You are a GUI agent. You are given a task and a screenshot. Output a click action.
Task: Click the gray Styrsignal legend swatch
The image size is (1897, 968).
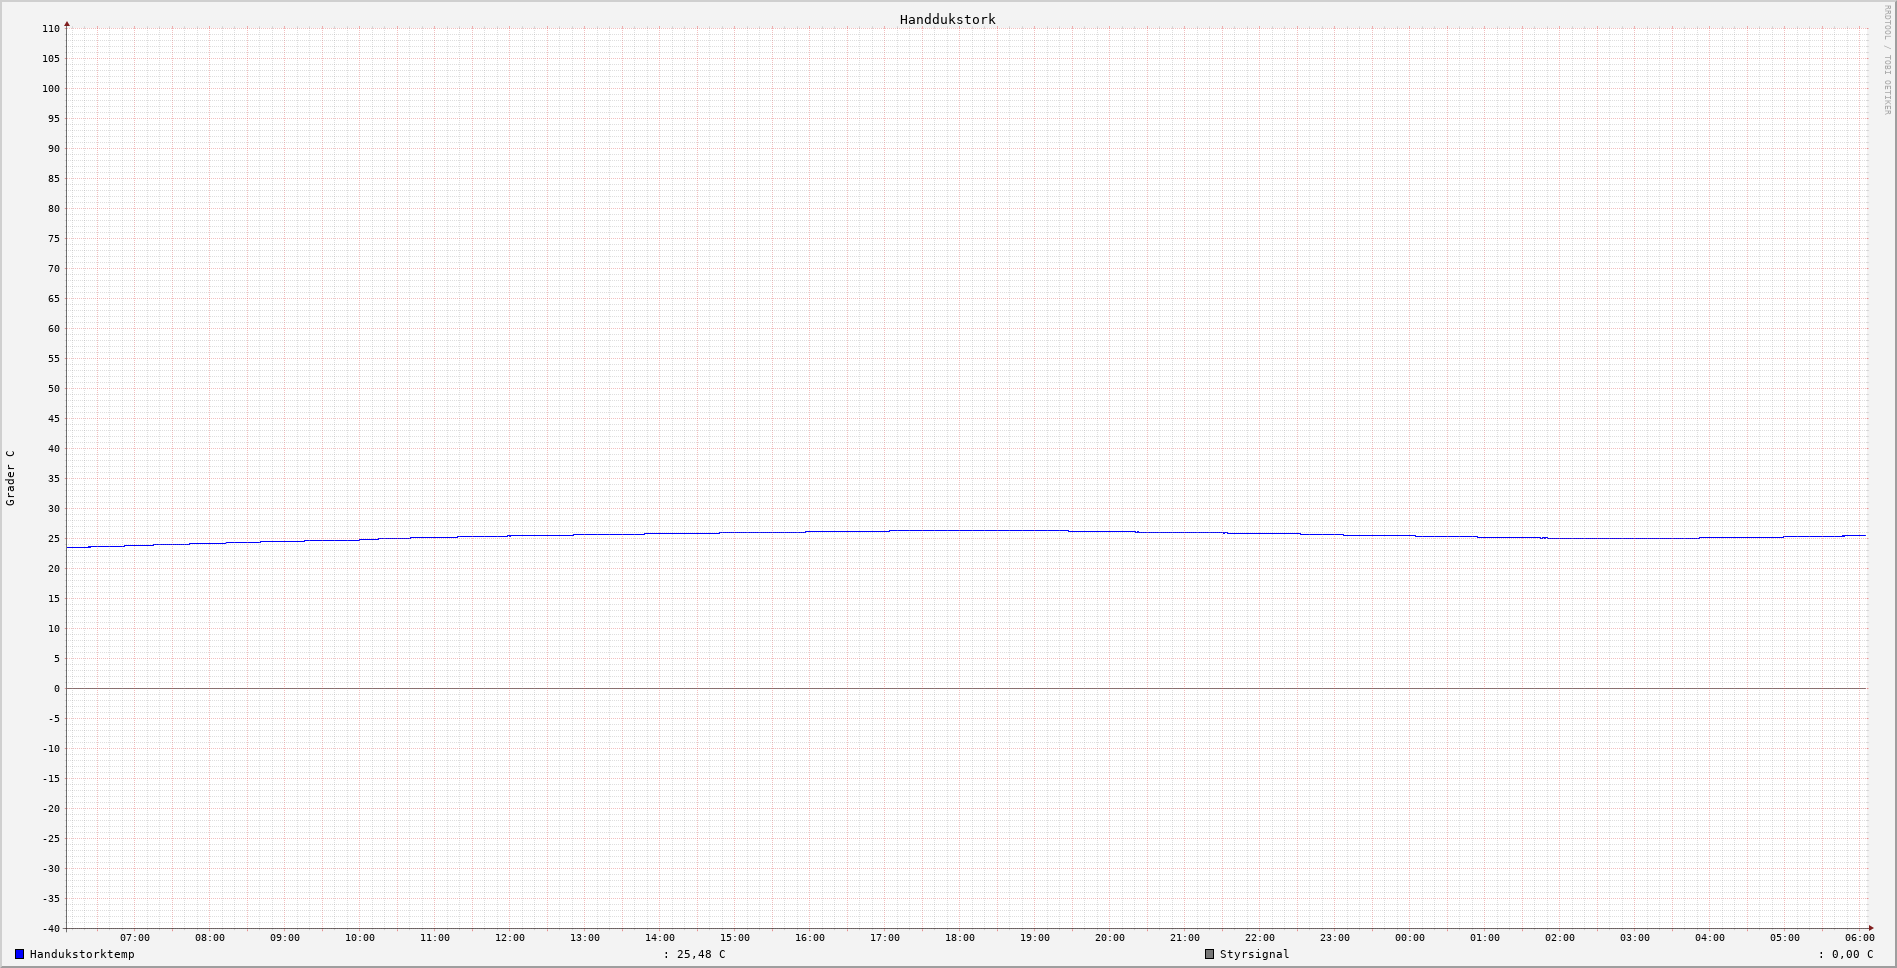pyautogui.click(x=1209, y=954)
